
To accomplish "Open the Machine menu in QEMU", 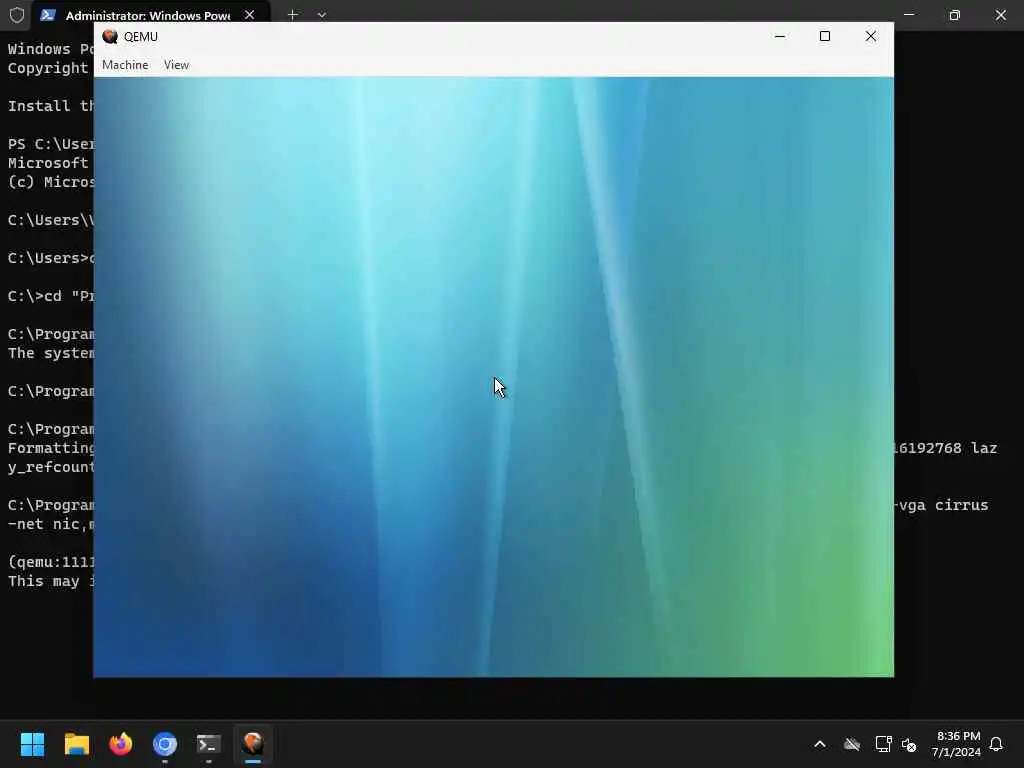I will pyautogui.click(x=125, y=65).
